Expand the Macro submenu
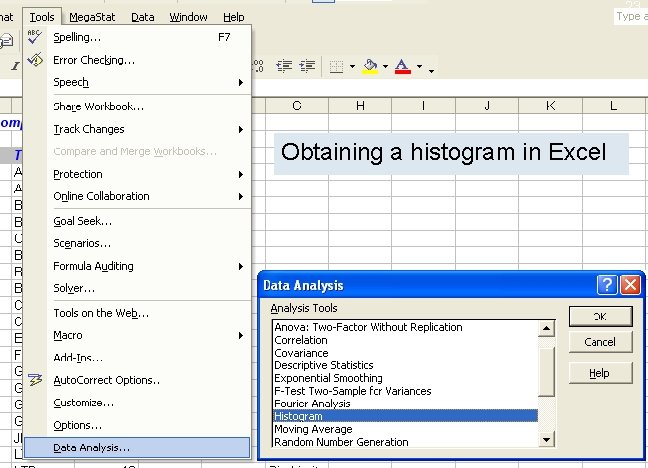The height and width of the screenshot is (468, 648). [x=241, y=335]
